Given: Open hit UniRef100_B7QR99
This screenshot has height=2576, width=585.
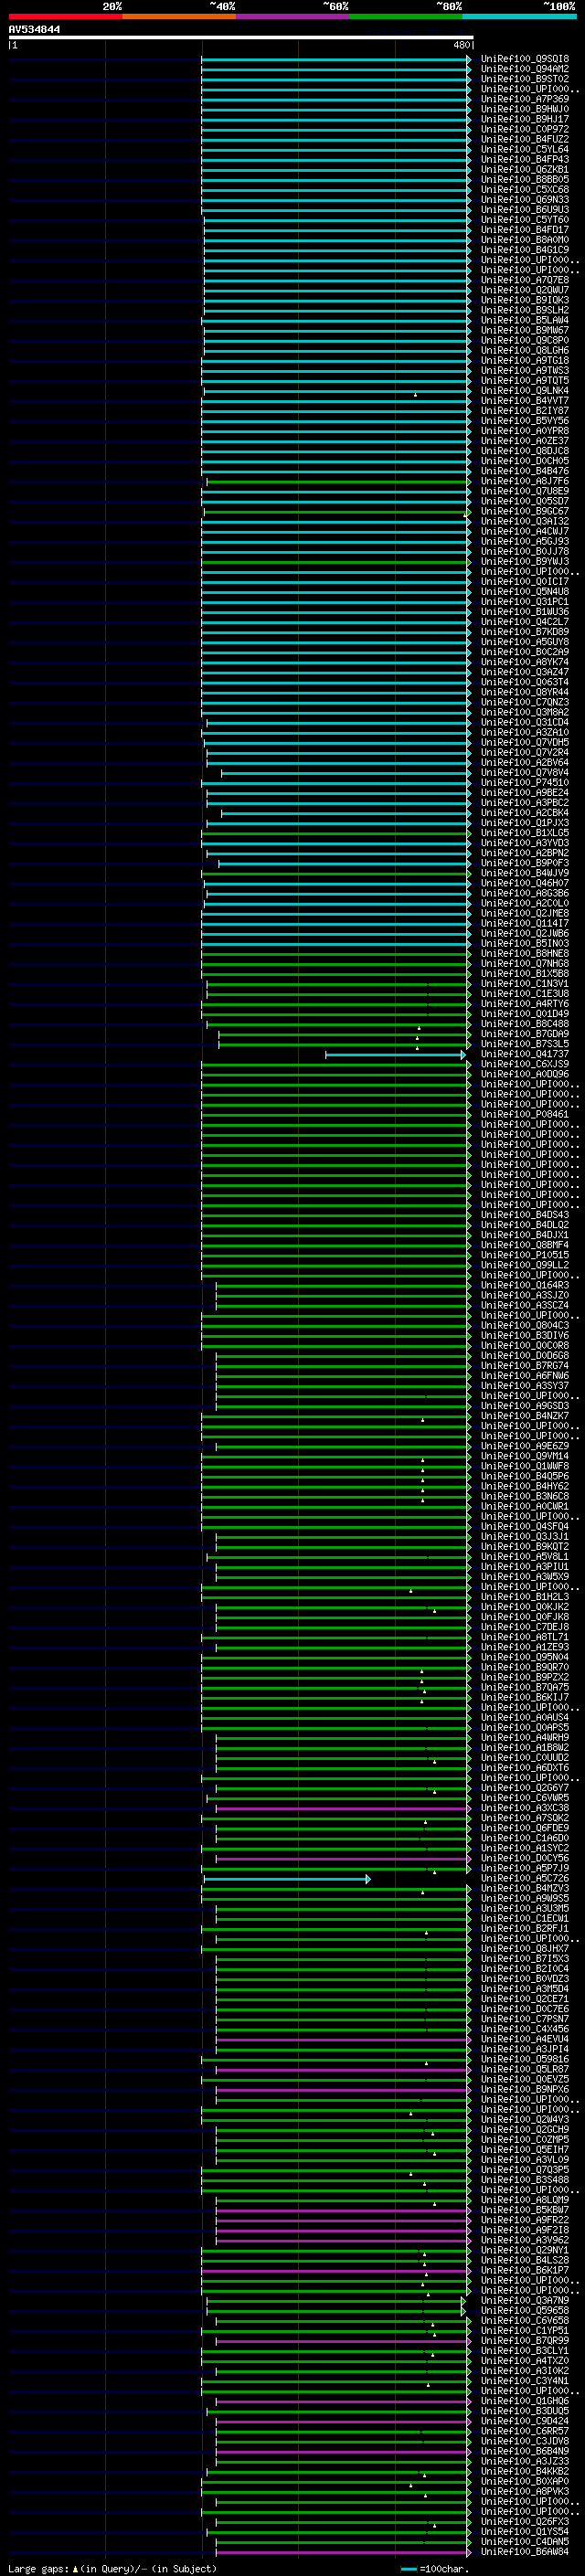Looking at the screenshot, I should (525, 2341).
